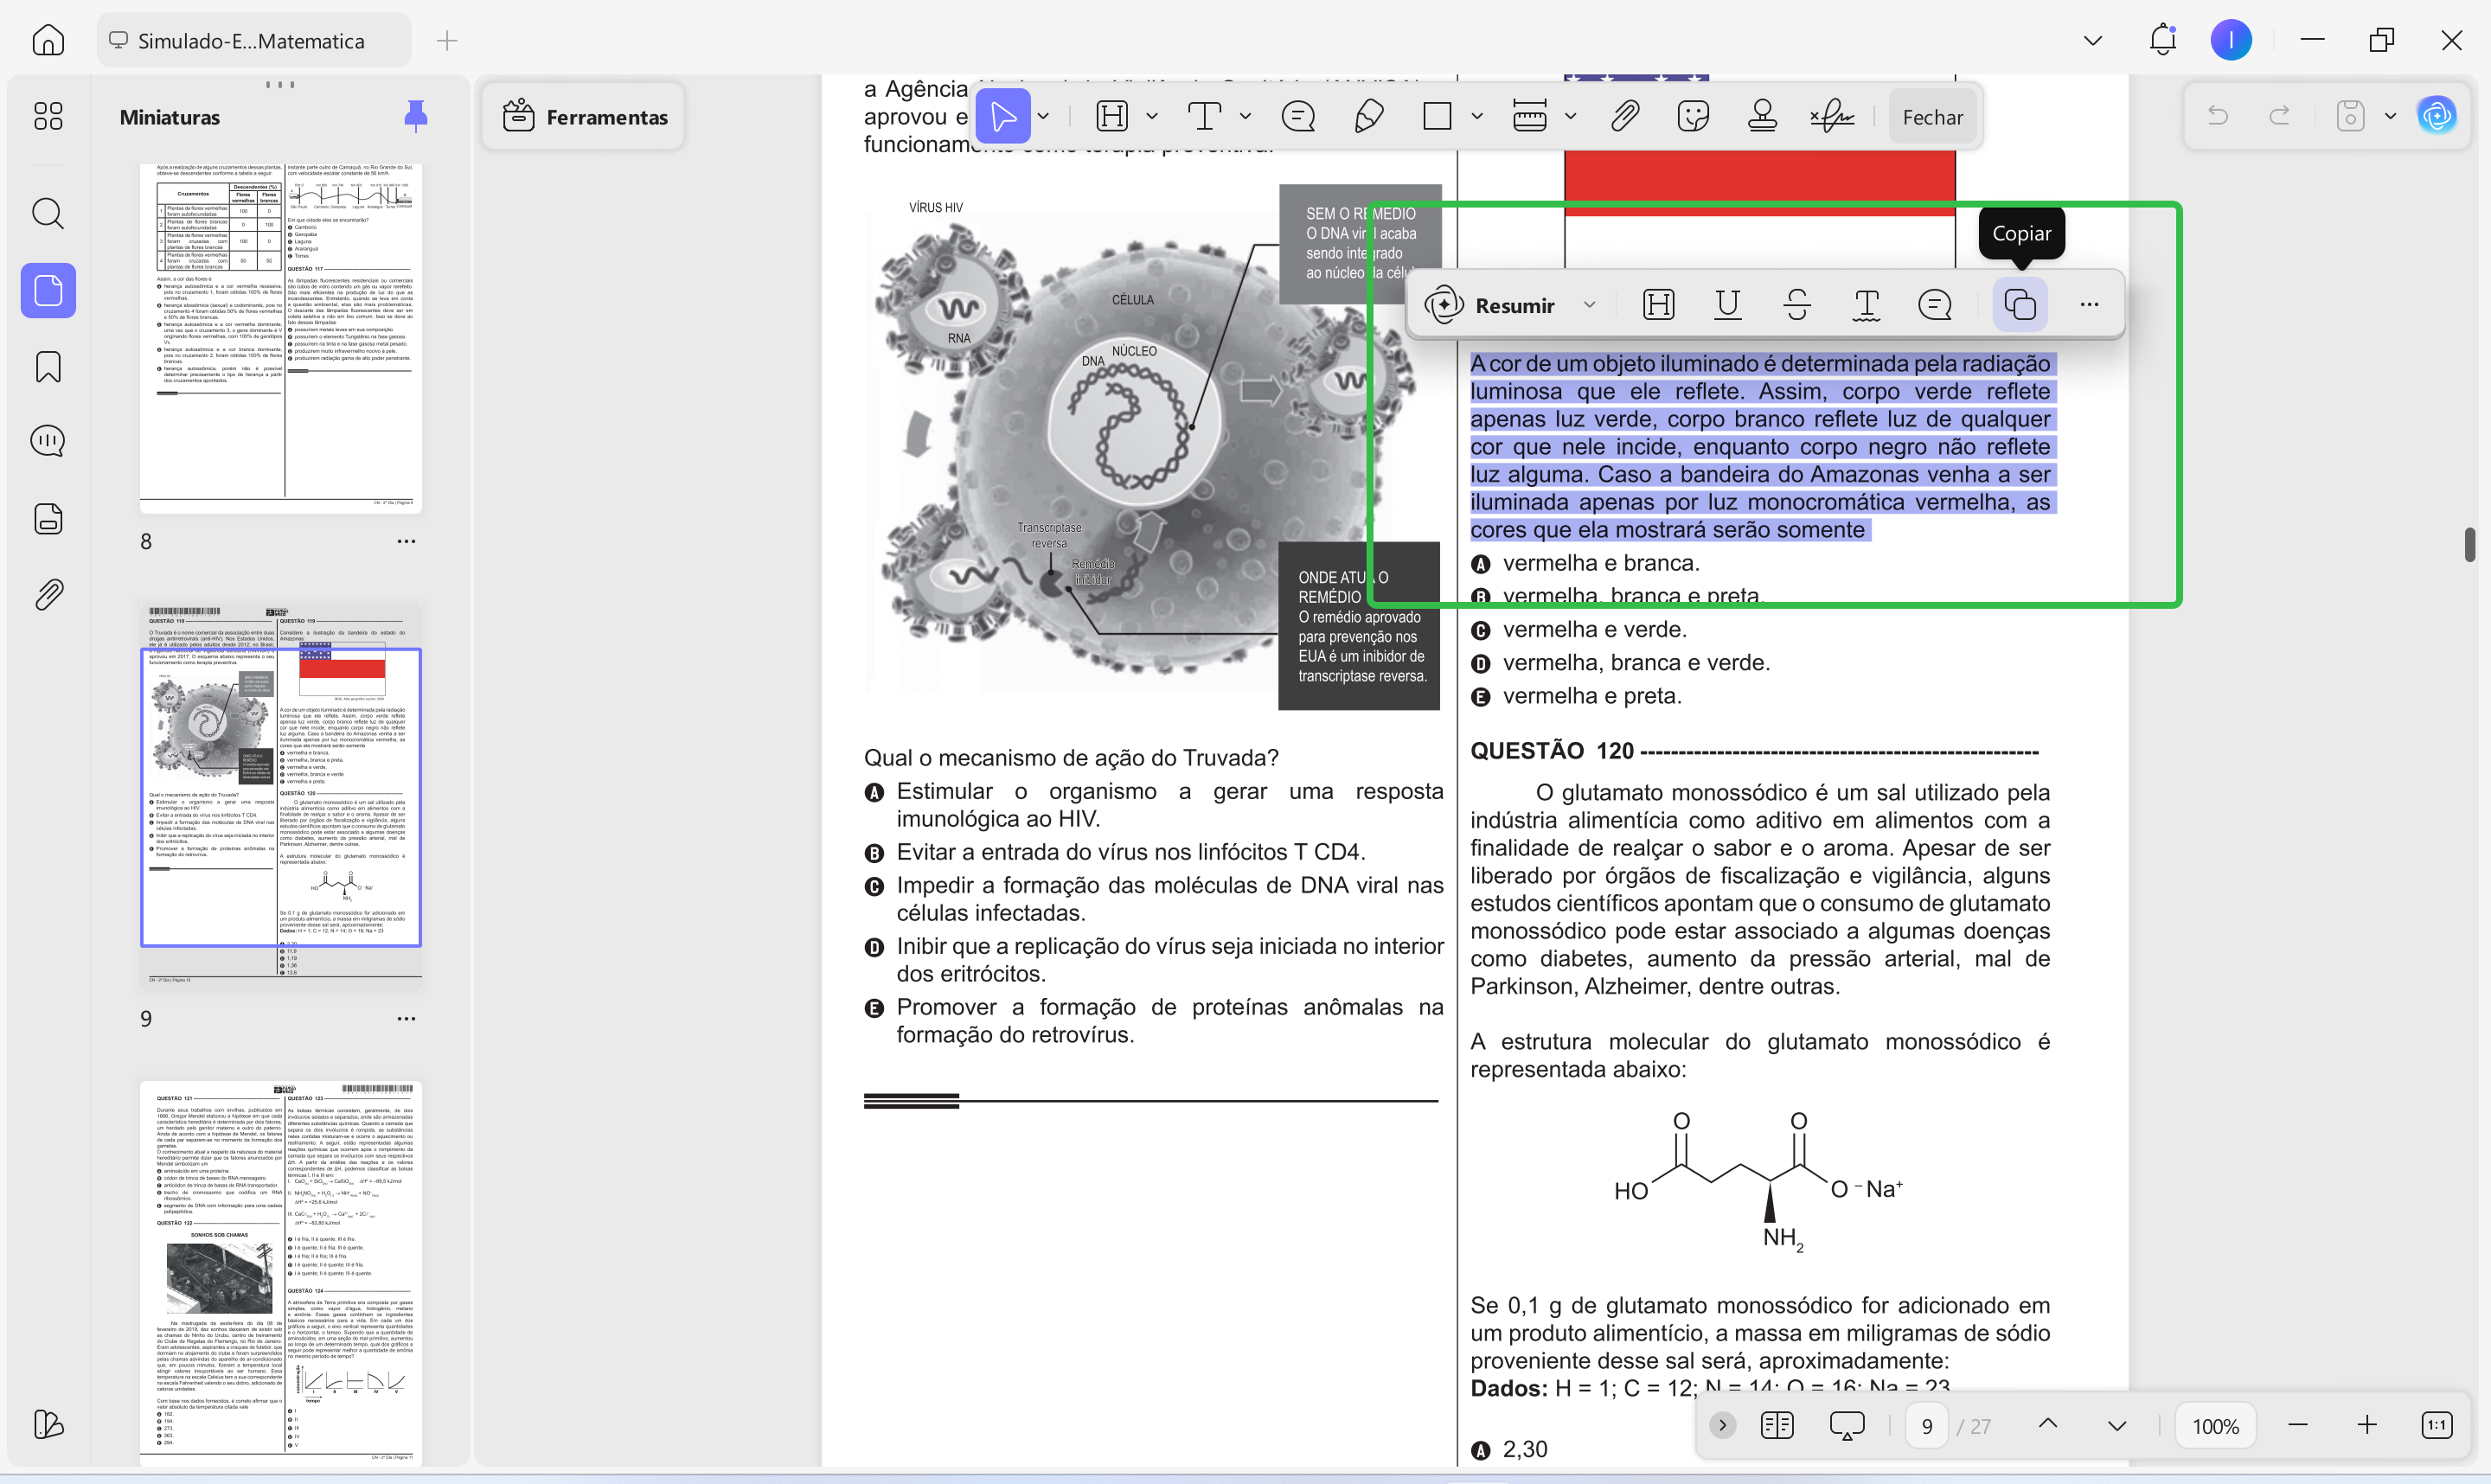The width and height of the screenshot is (2491, 1484).
Task: Add a sticky note comment from top toolbar
Action: coord(1298,116)
